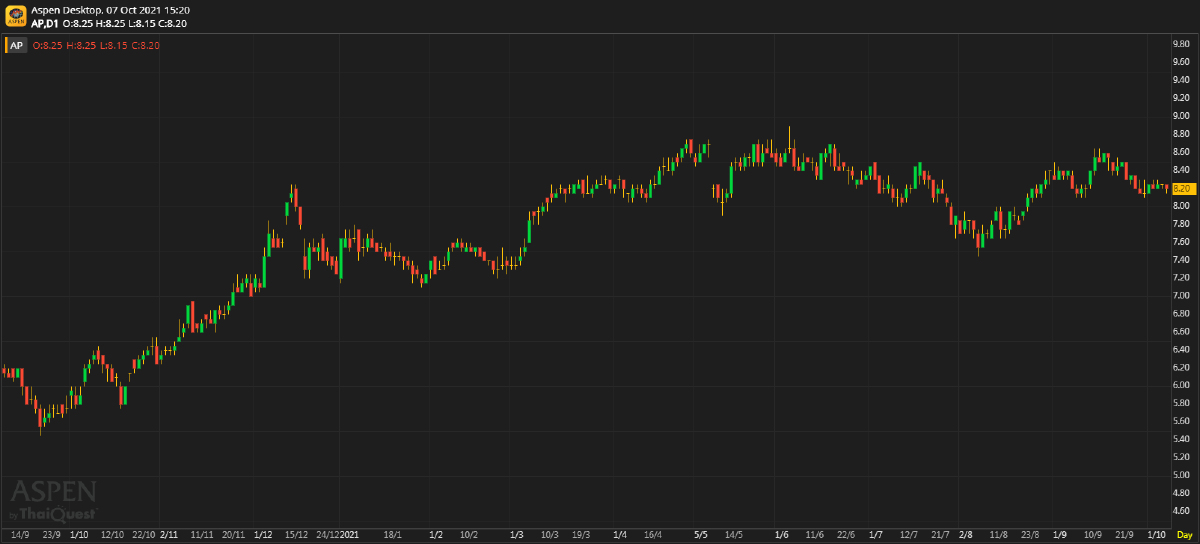Click the 6.60 price axis label
The height and width of the screenshot is (544, 1200).
pyautogui.click(x=1181, y=332)
